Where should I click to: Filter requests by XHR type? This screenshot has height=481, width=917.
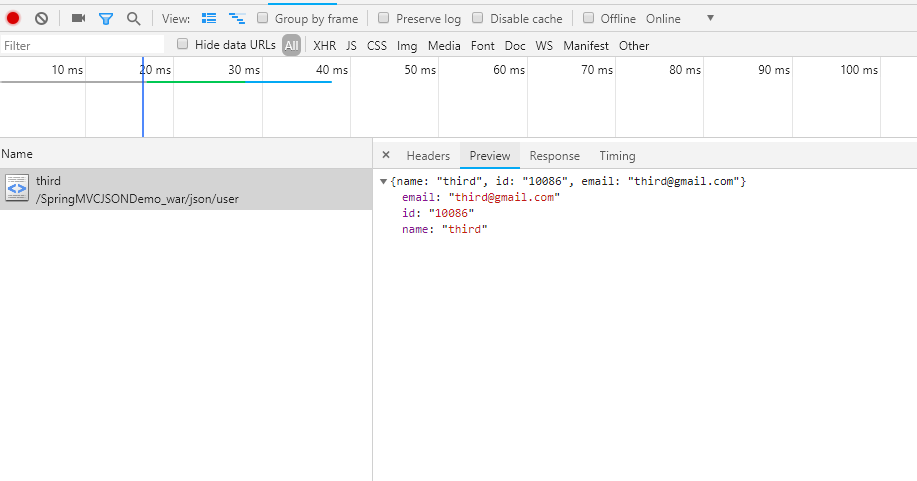[324, 45]
